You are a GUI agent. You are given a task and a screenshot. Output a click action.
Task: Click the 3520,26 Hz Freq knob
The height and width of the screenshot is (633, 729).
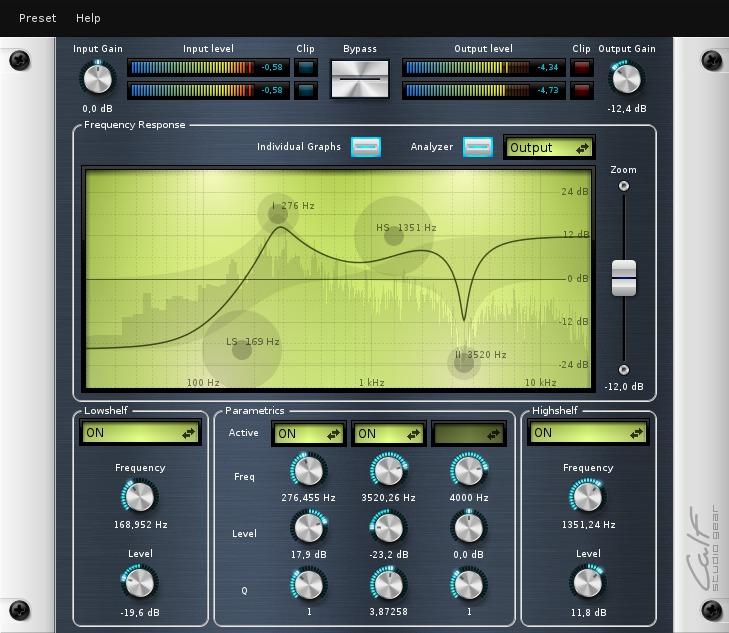[389, 470]
